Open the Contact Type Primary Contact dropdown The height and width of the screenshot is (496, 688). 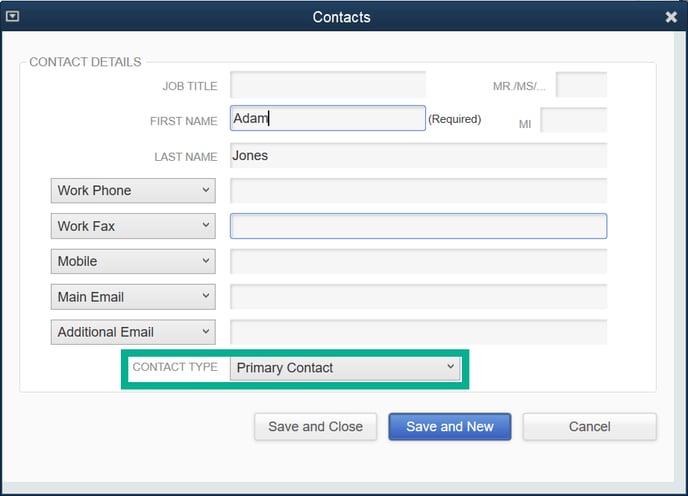coord(345,368)
